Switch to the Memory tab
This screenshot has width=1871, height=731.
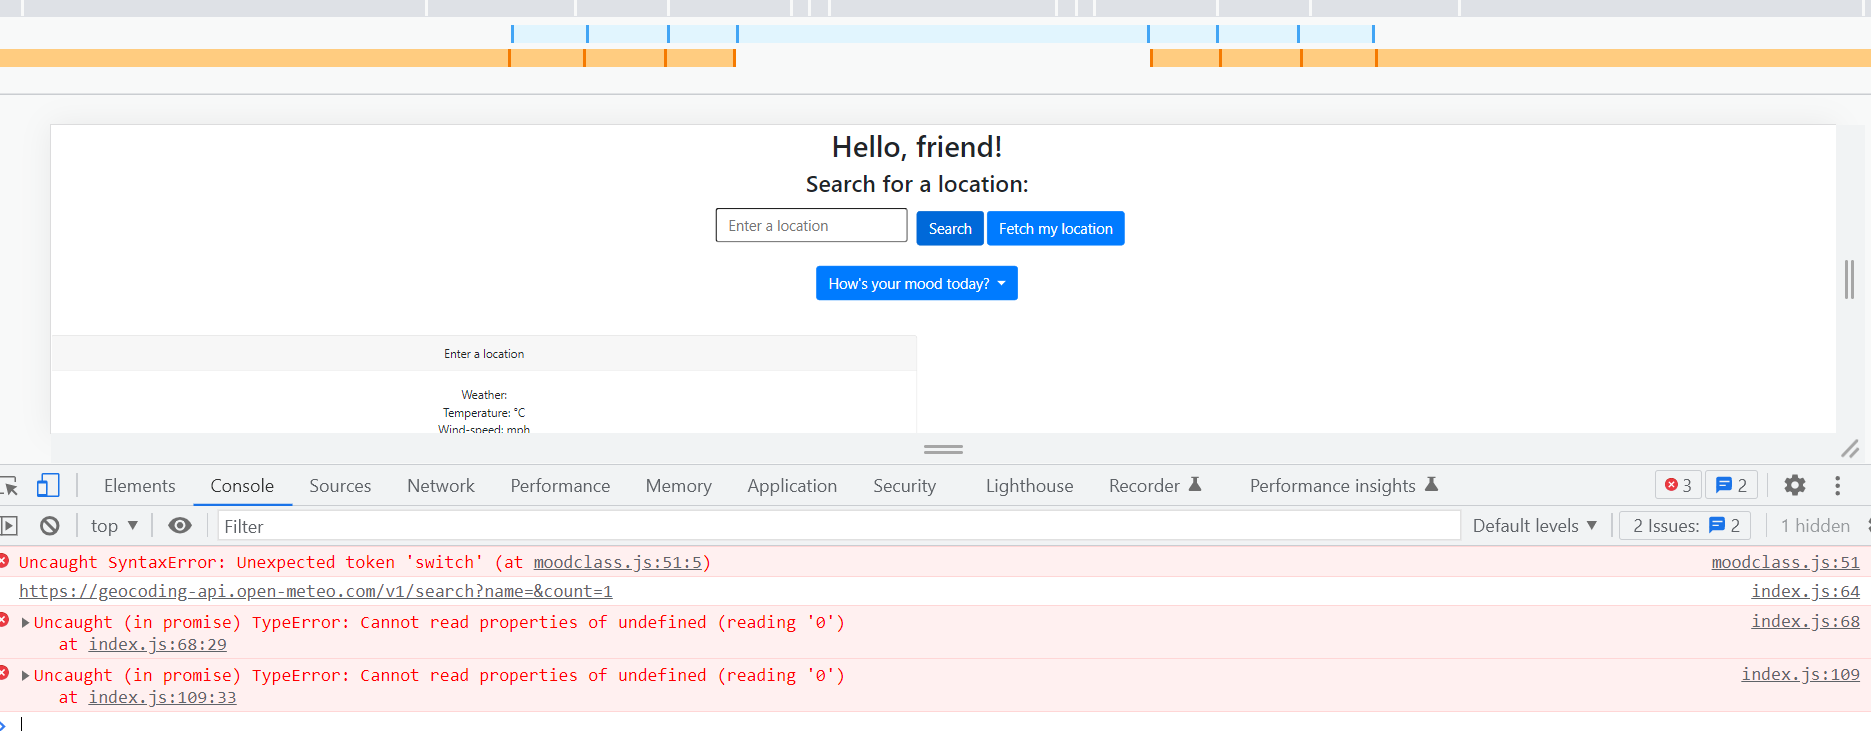[679, 486]
